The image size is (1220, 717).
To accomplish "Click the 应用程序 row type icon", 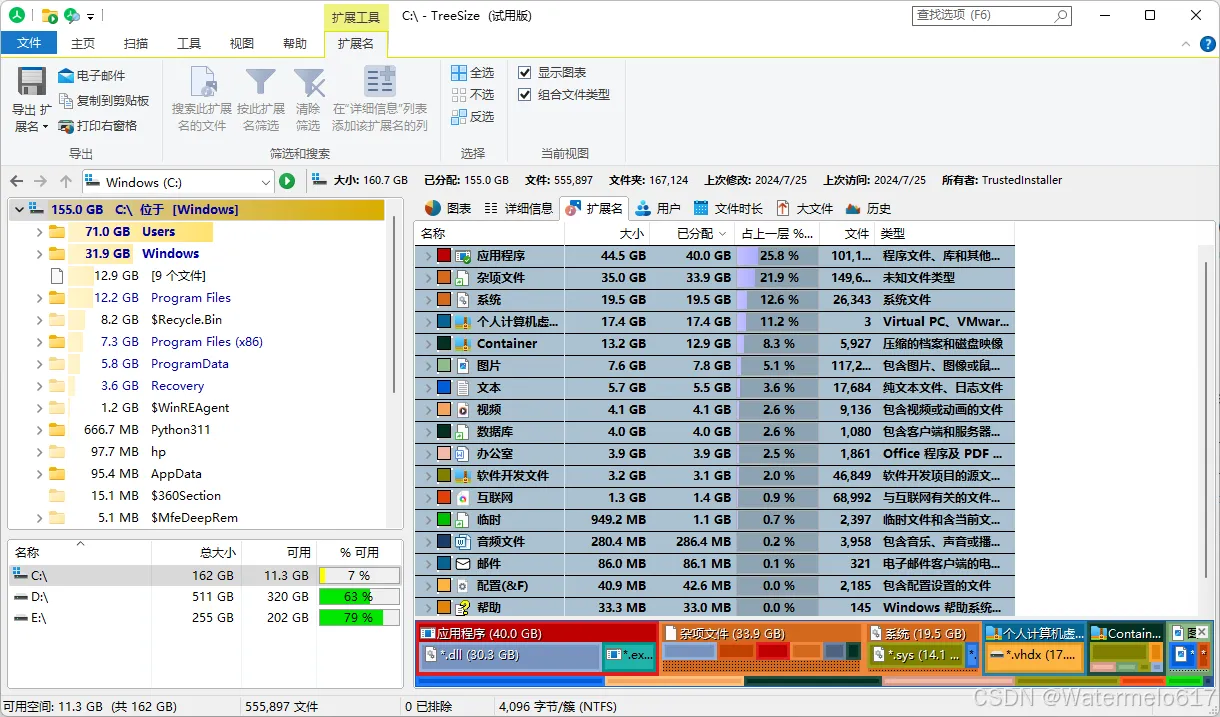I will pos(463,256).
